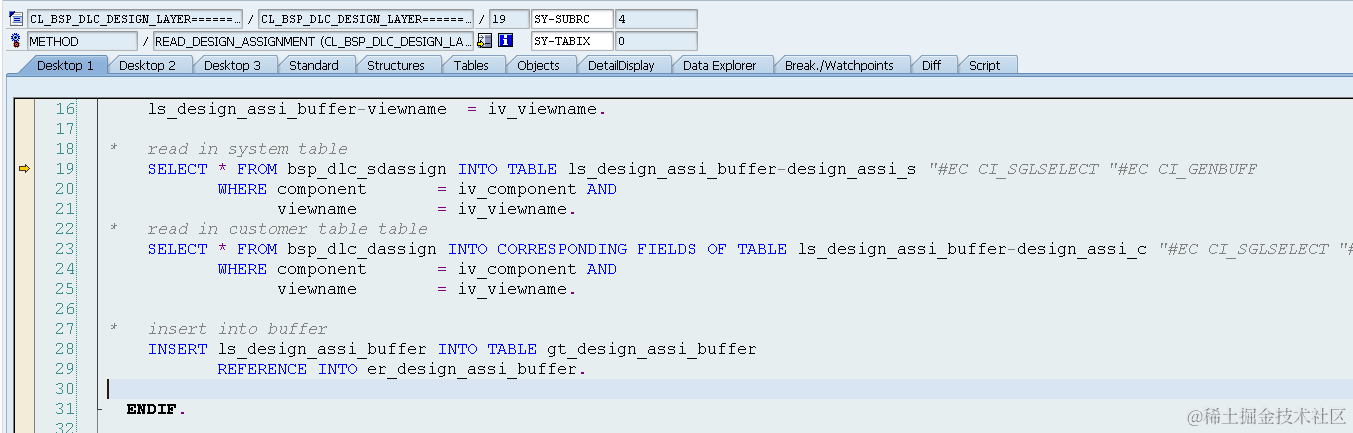
Task: Open the Break./Watchpoints tab
Action: (839, 65)
